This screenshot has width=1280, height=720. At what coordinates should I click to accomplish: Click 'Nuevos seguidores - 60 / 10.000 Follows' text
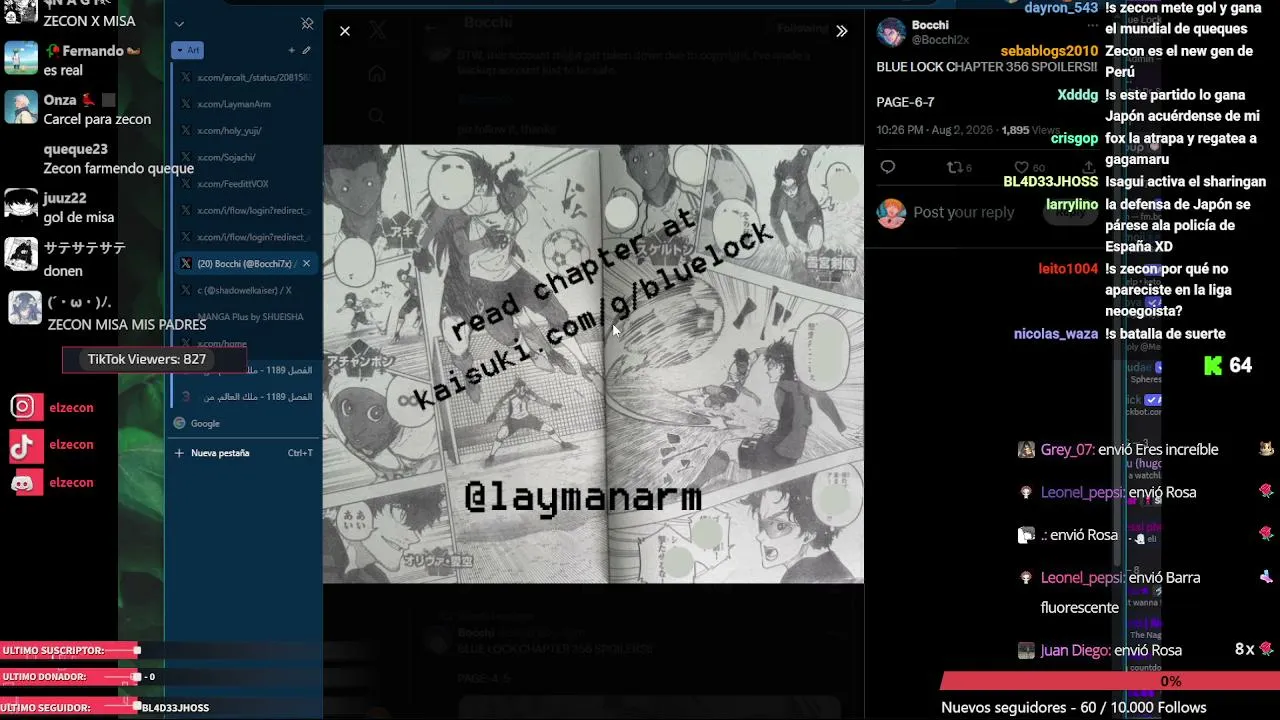click(x=1073, y=707)
